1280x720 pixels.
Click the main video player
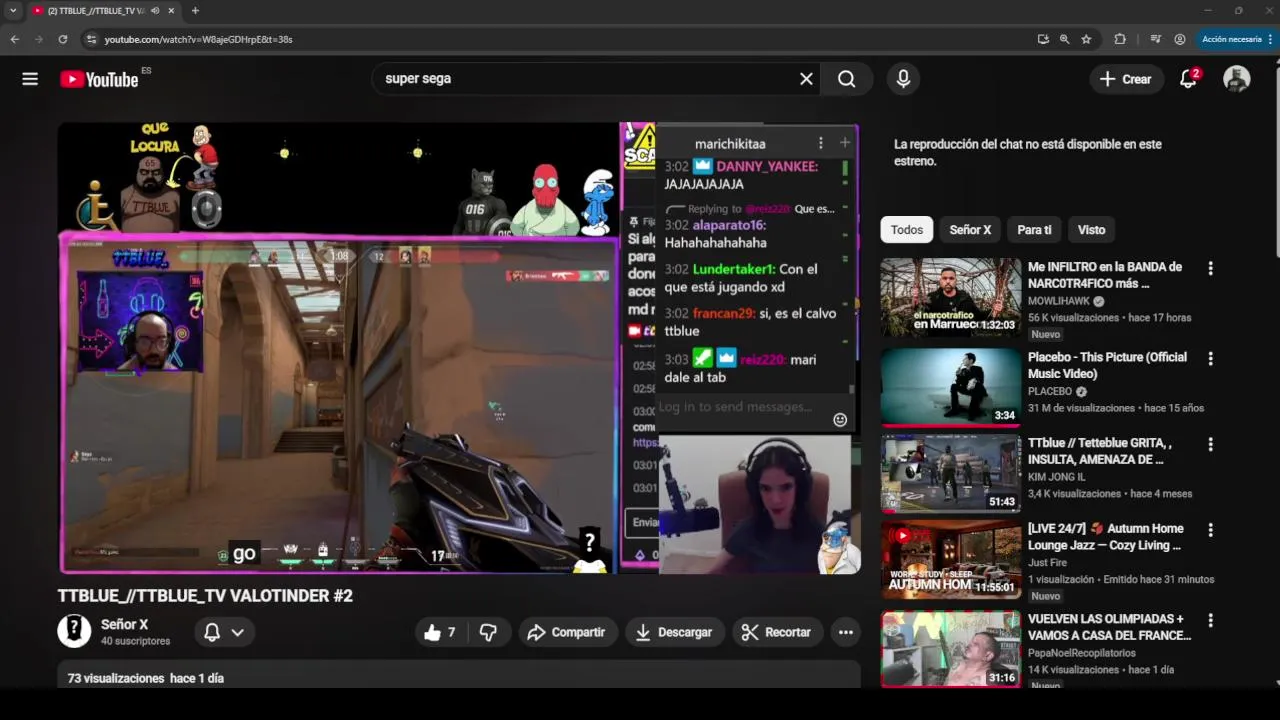(x=458, y=348)
